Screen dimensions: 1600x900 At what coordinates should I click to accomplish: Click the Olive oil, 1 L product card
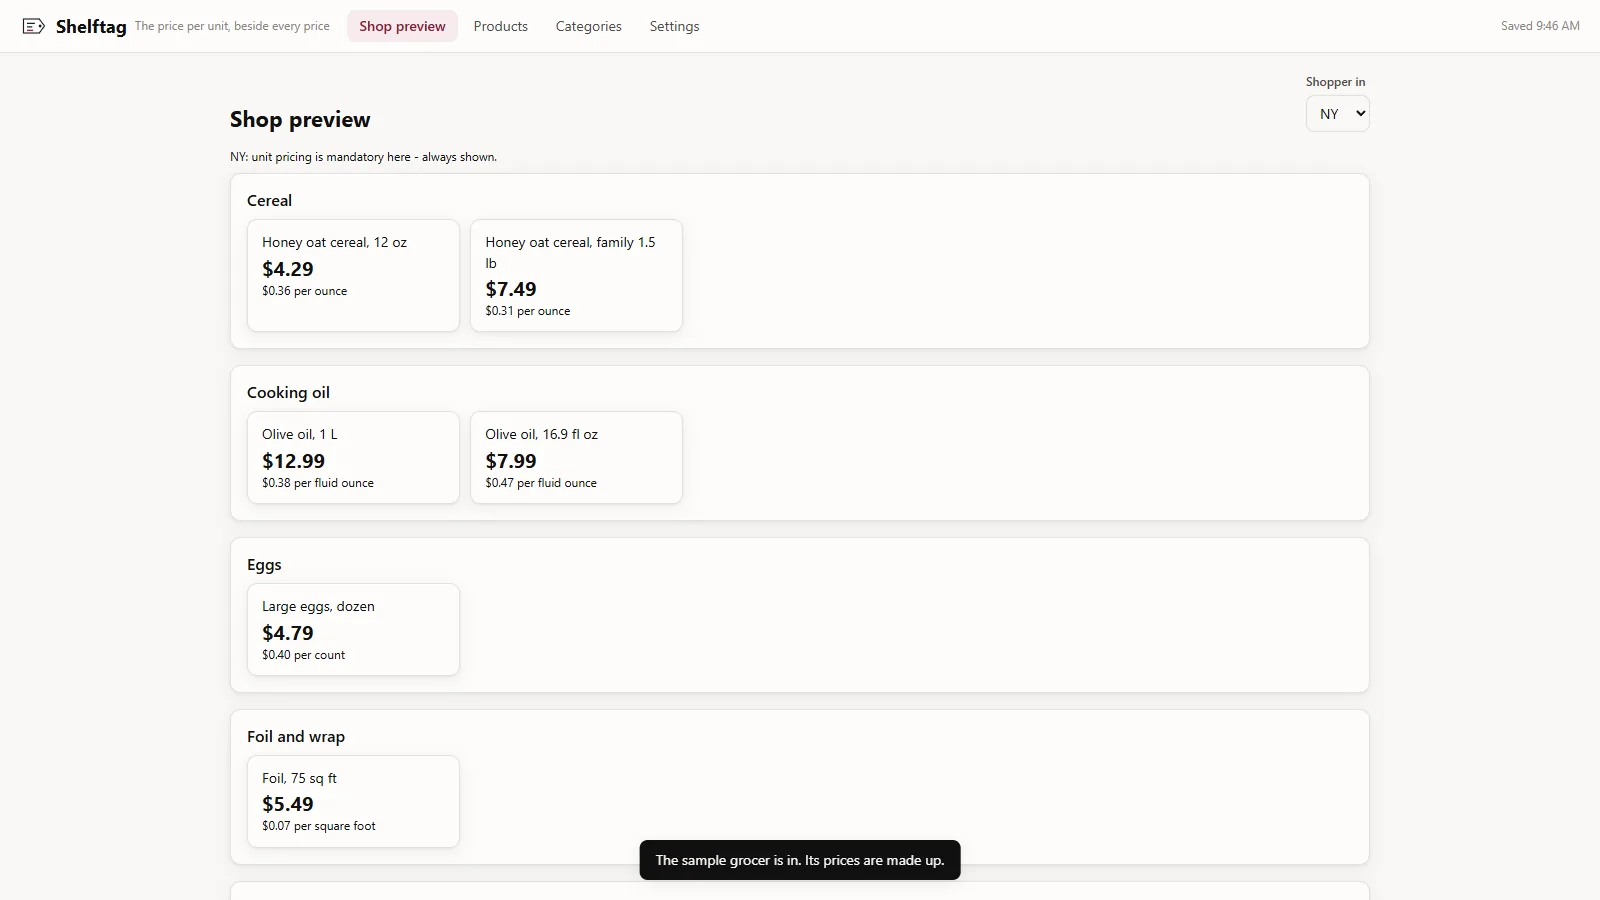(353, 457)
